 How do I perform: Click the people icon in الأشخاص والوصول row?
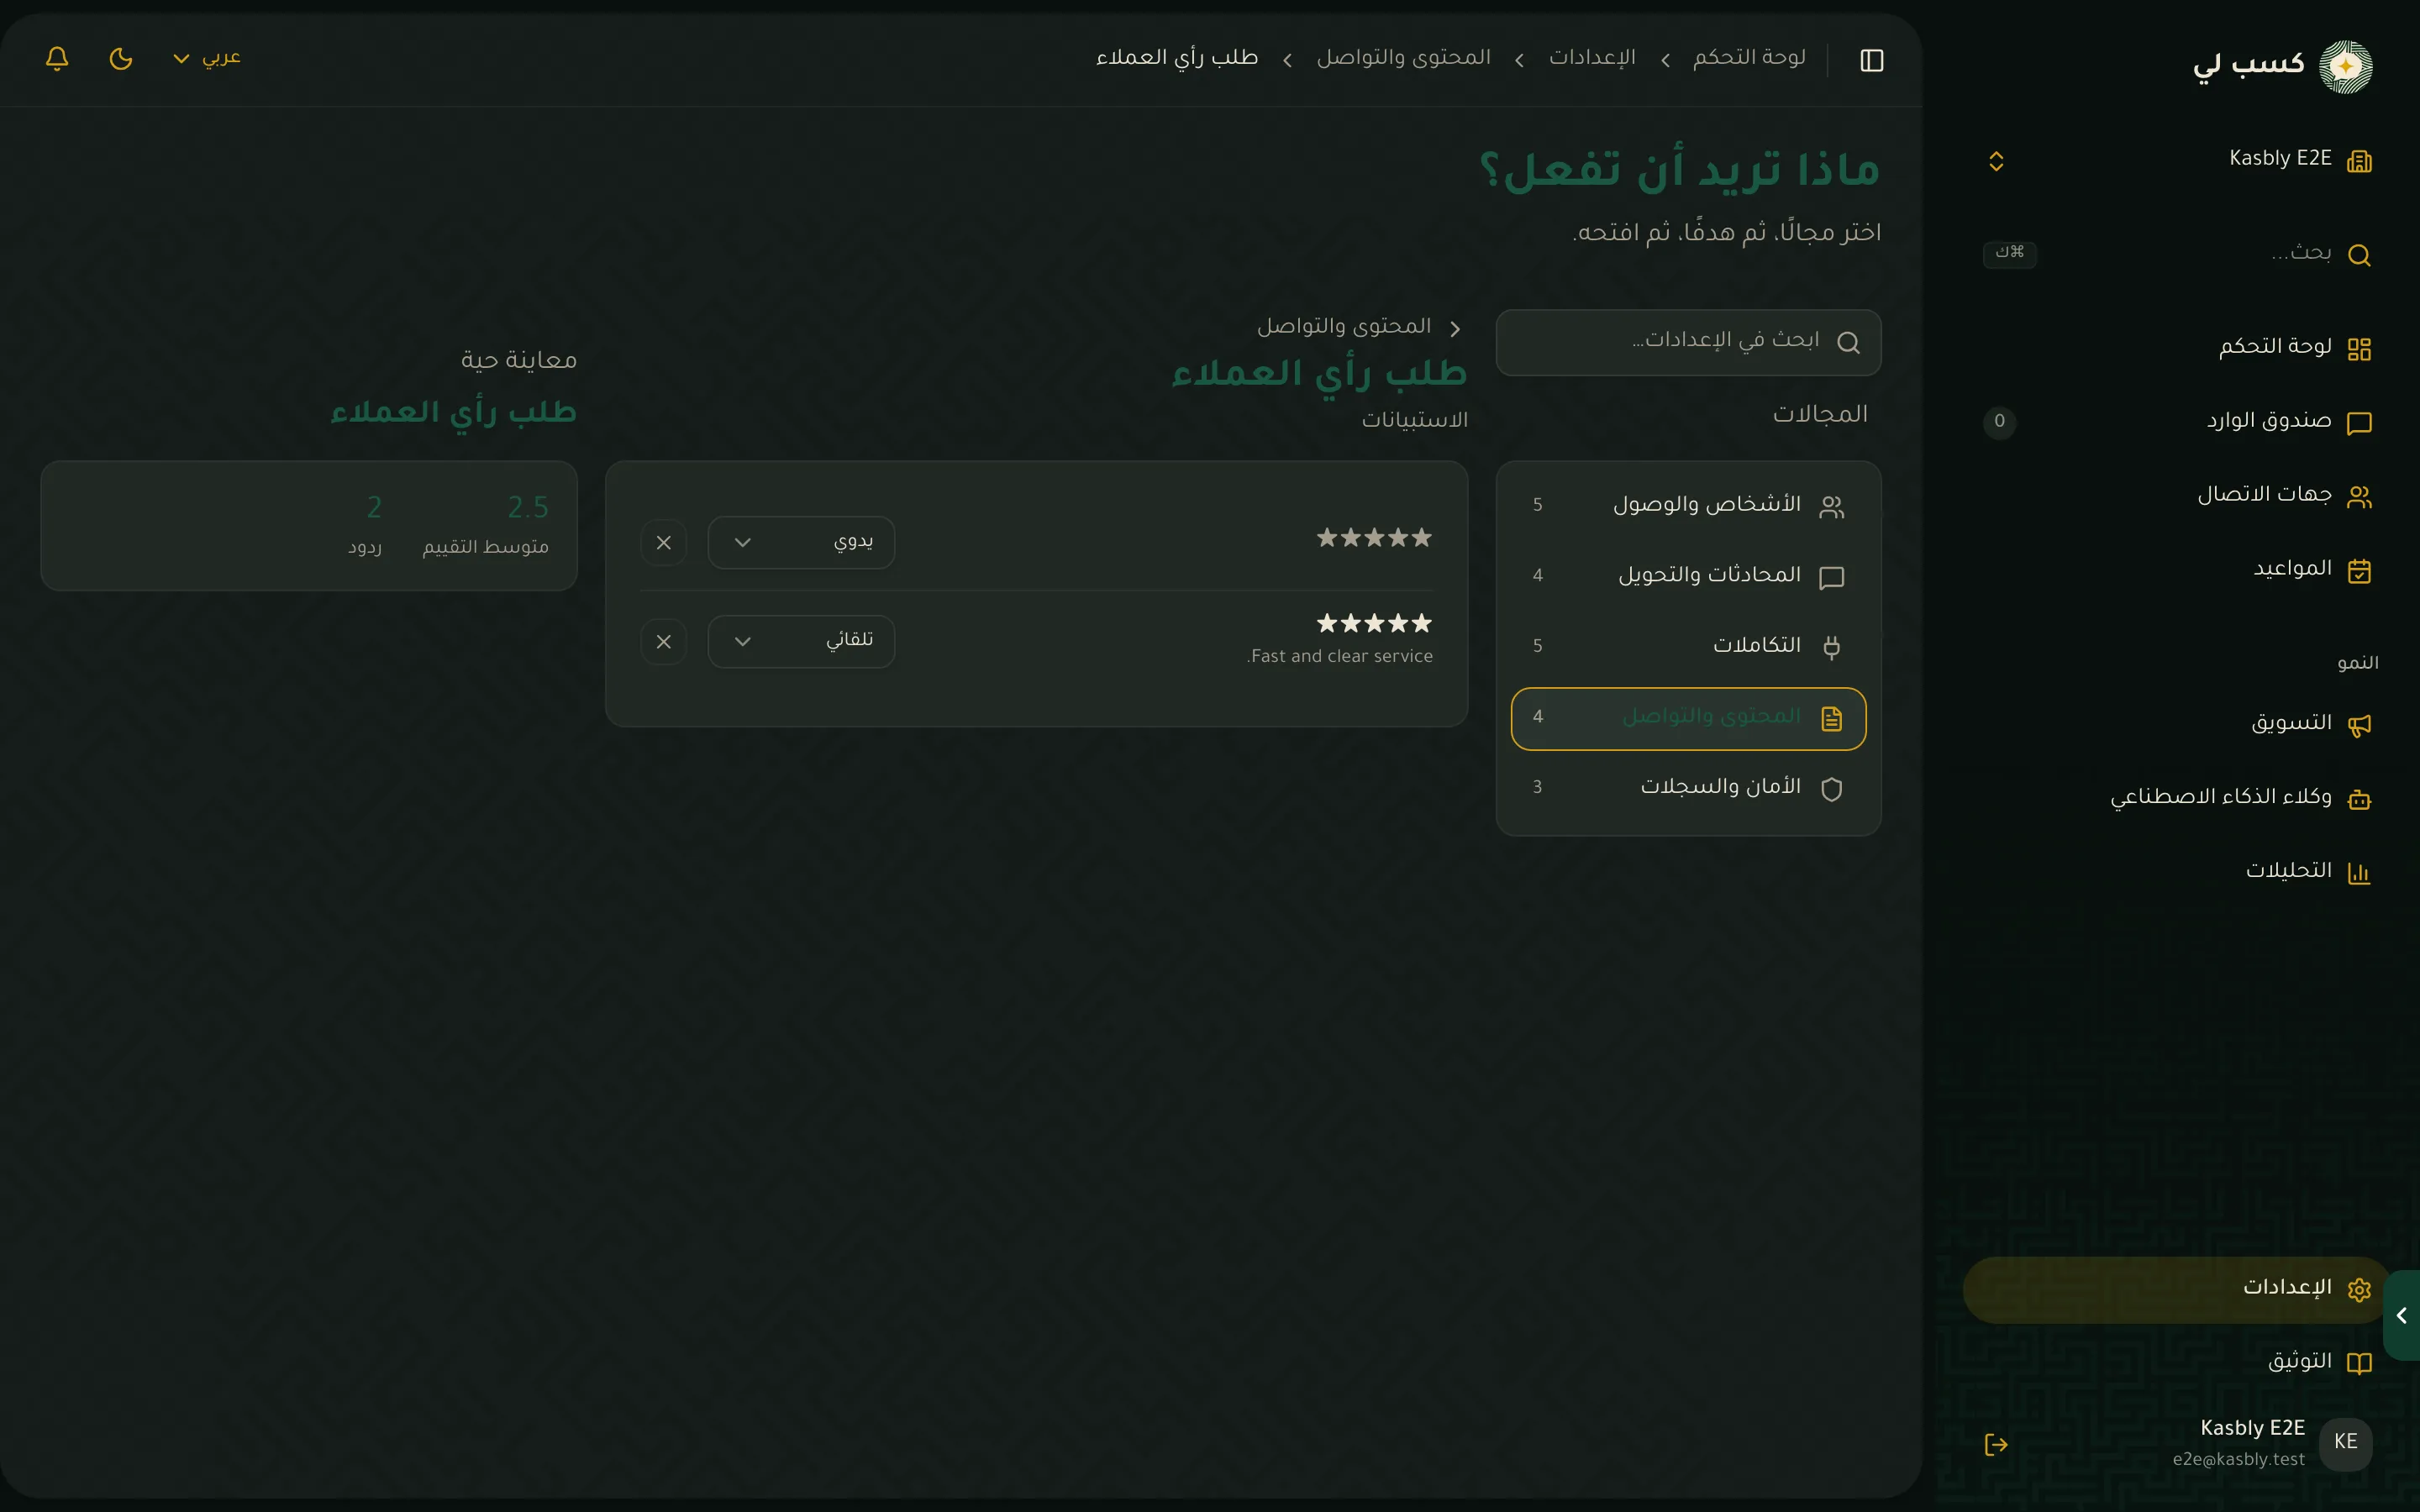click(x=1832, y=507)
